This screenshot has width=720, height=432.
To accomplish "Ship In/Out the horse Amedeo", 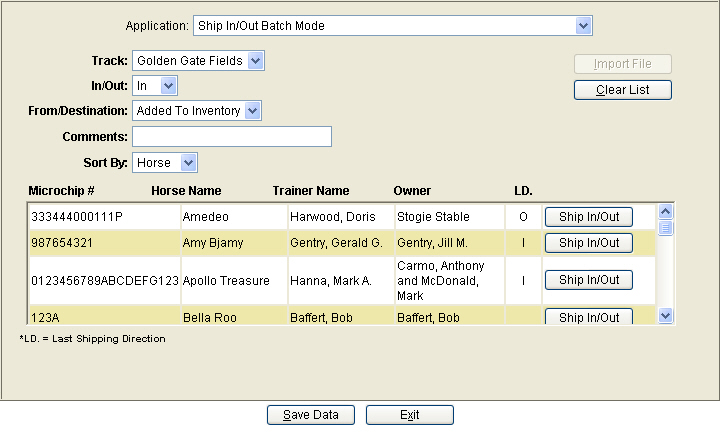I will (x=589, y=217).
